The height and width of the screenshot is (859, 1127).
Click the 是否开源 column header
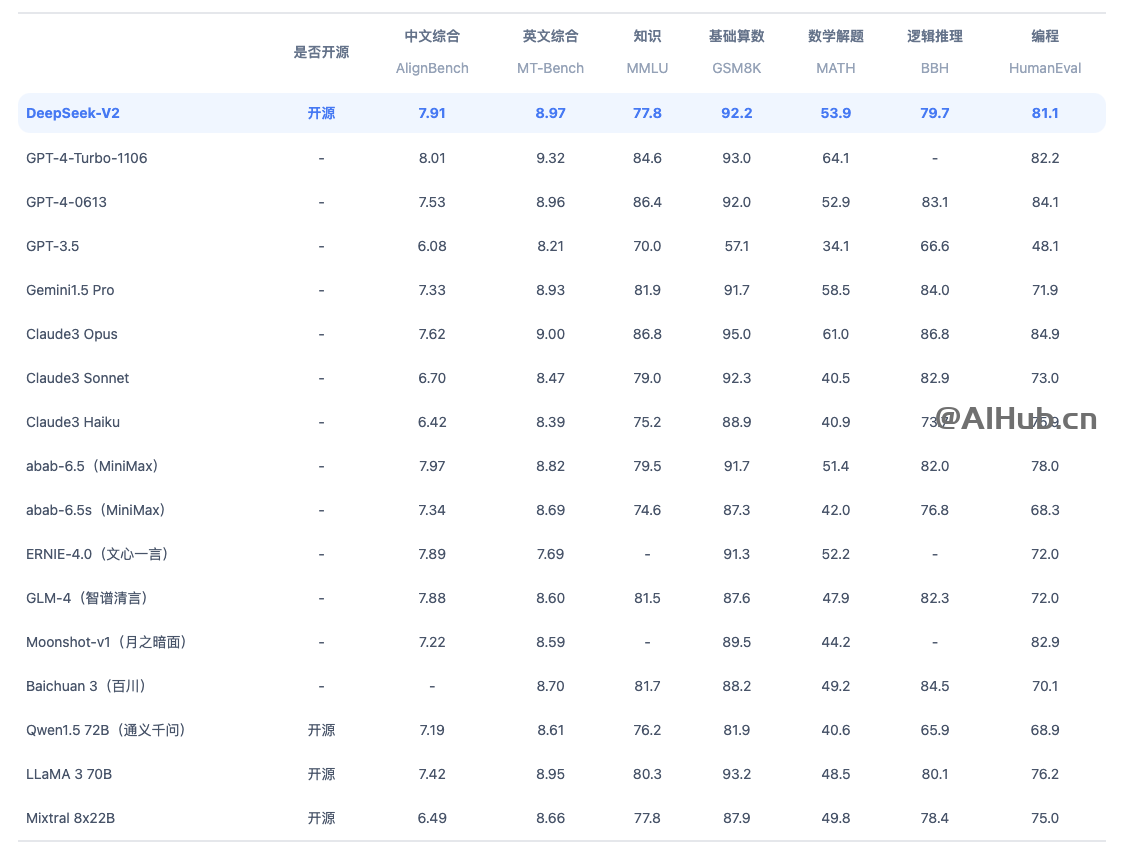click(321, 53)
